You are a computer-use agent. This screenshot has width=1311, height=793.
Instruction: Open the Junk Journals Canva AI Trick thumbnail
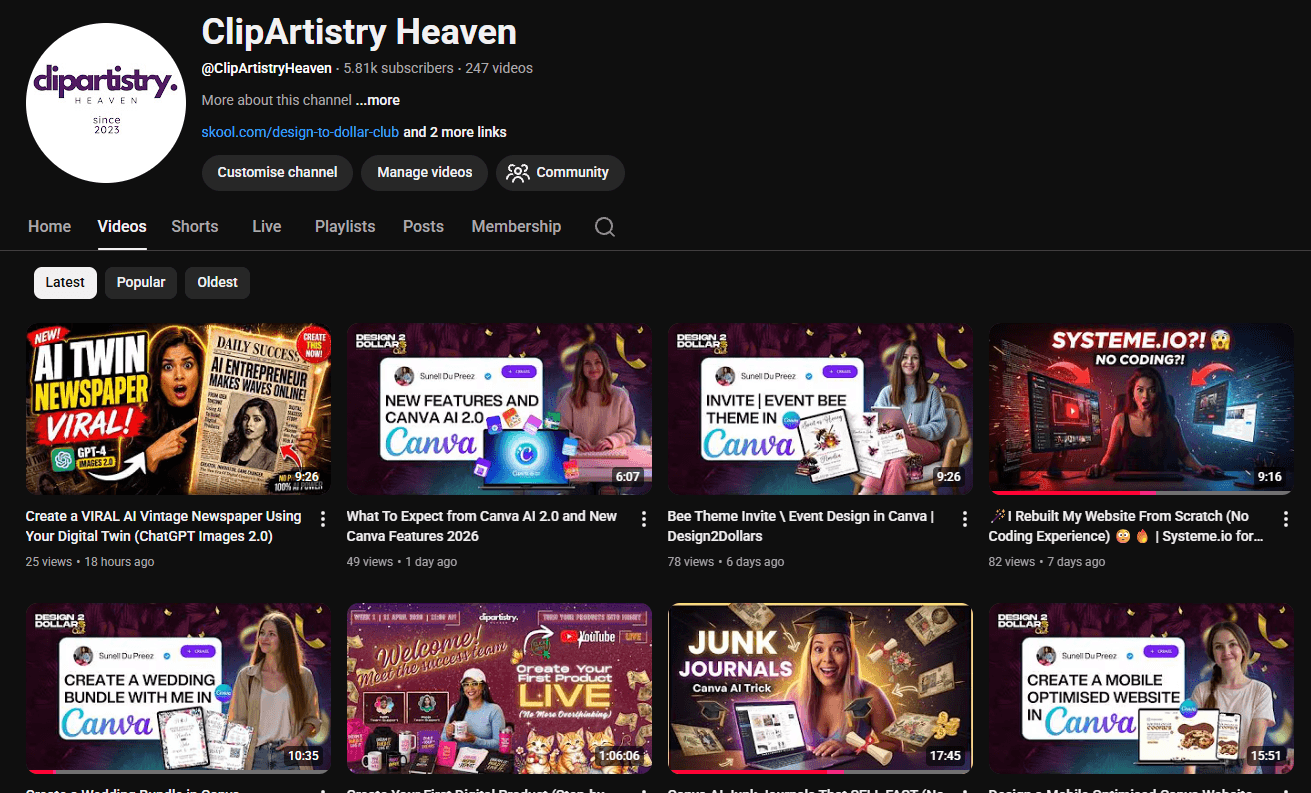coord(820,688)
